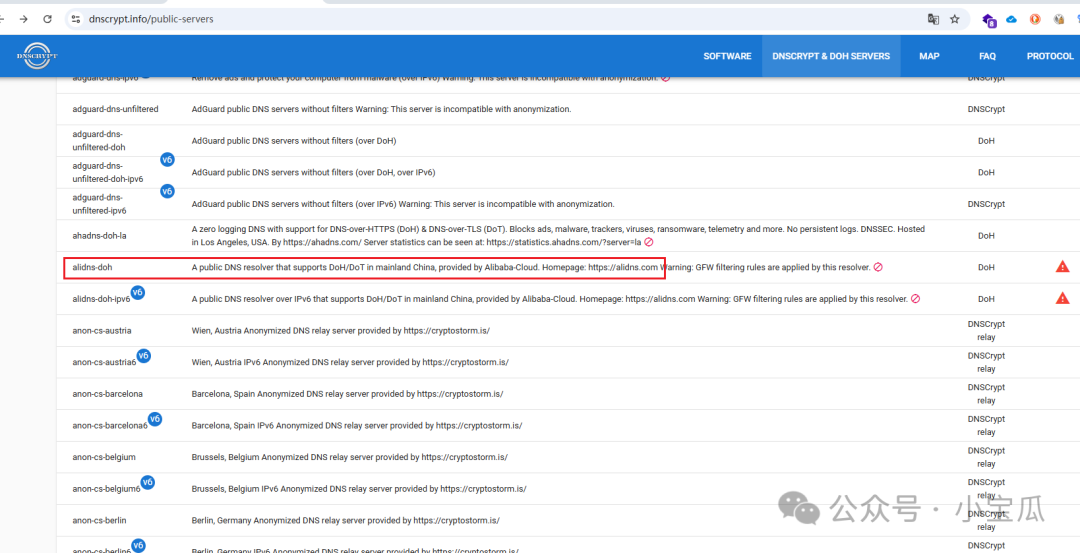Screen dimensions: 1080x553
Task: Go to the MAP page
Action: click(x=929, y=56)
